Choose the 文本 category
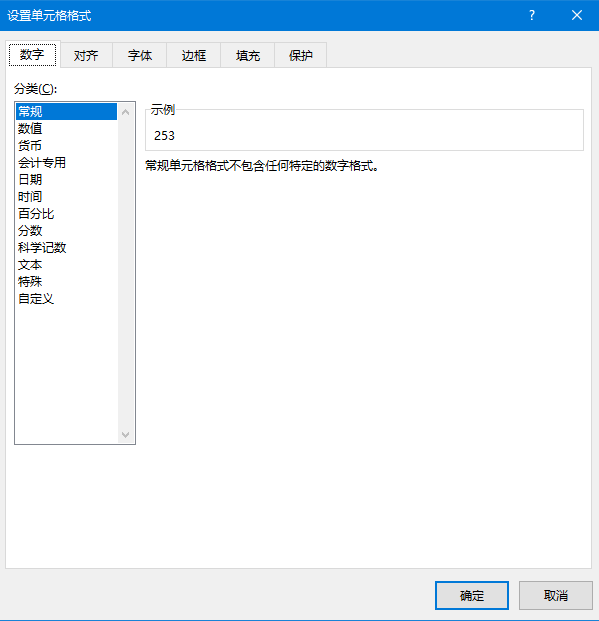This screenshot has height=621, width=599. coord(66,265)
